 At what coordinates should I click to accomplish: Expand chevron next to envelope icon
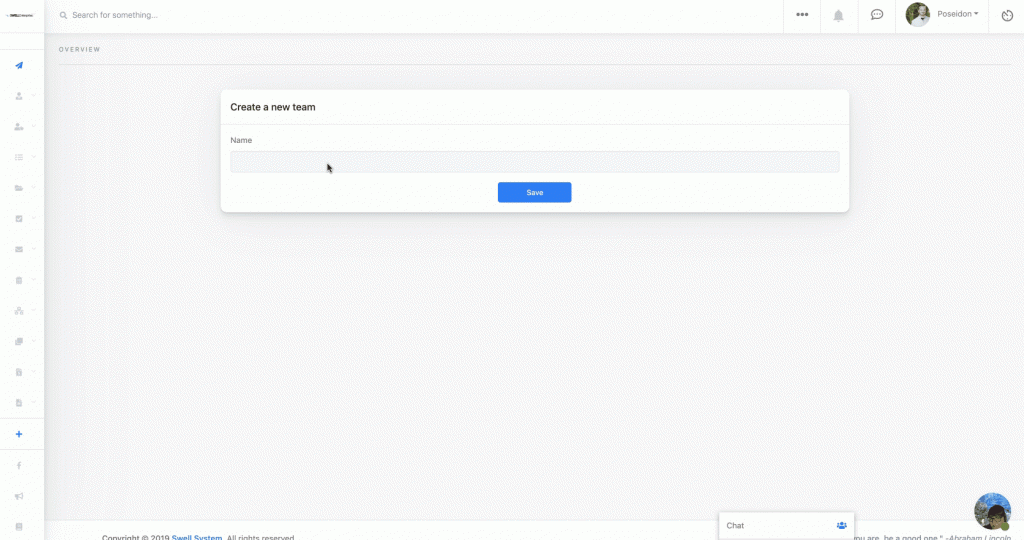pyautogui.click(x=34, y=249)
